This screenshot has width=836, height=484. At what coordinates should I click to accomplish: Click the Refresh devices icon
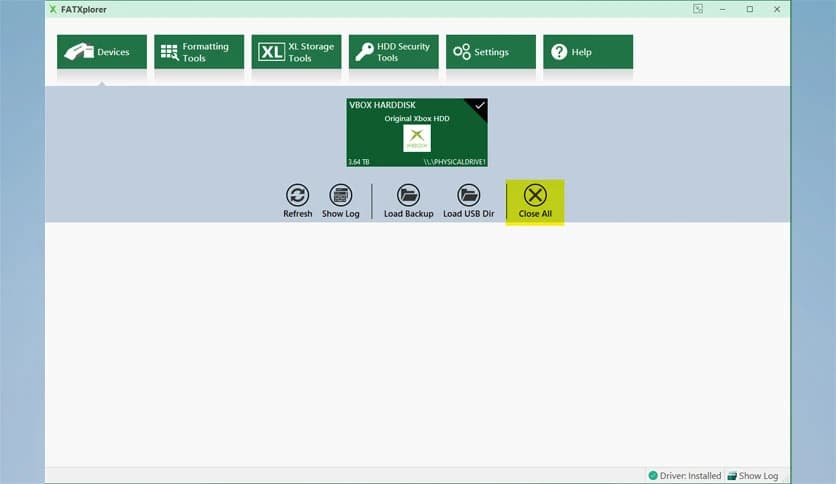tap(298, 195)
